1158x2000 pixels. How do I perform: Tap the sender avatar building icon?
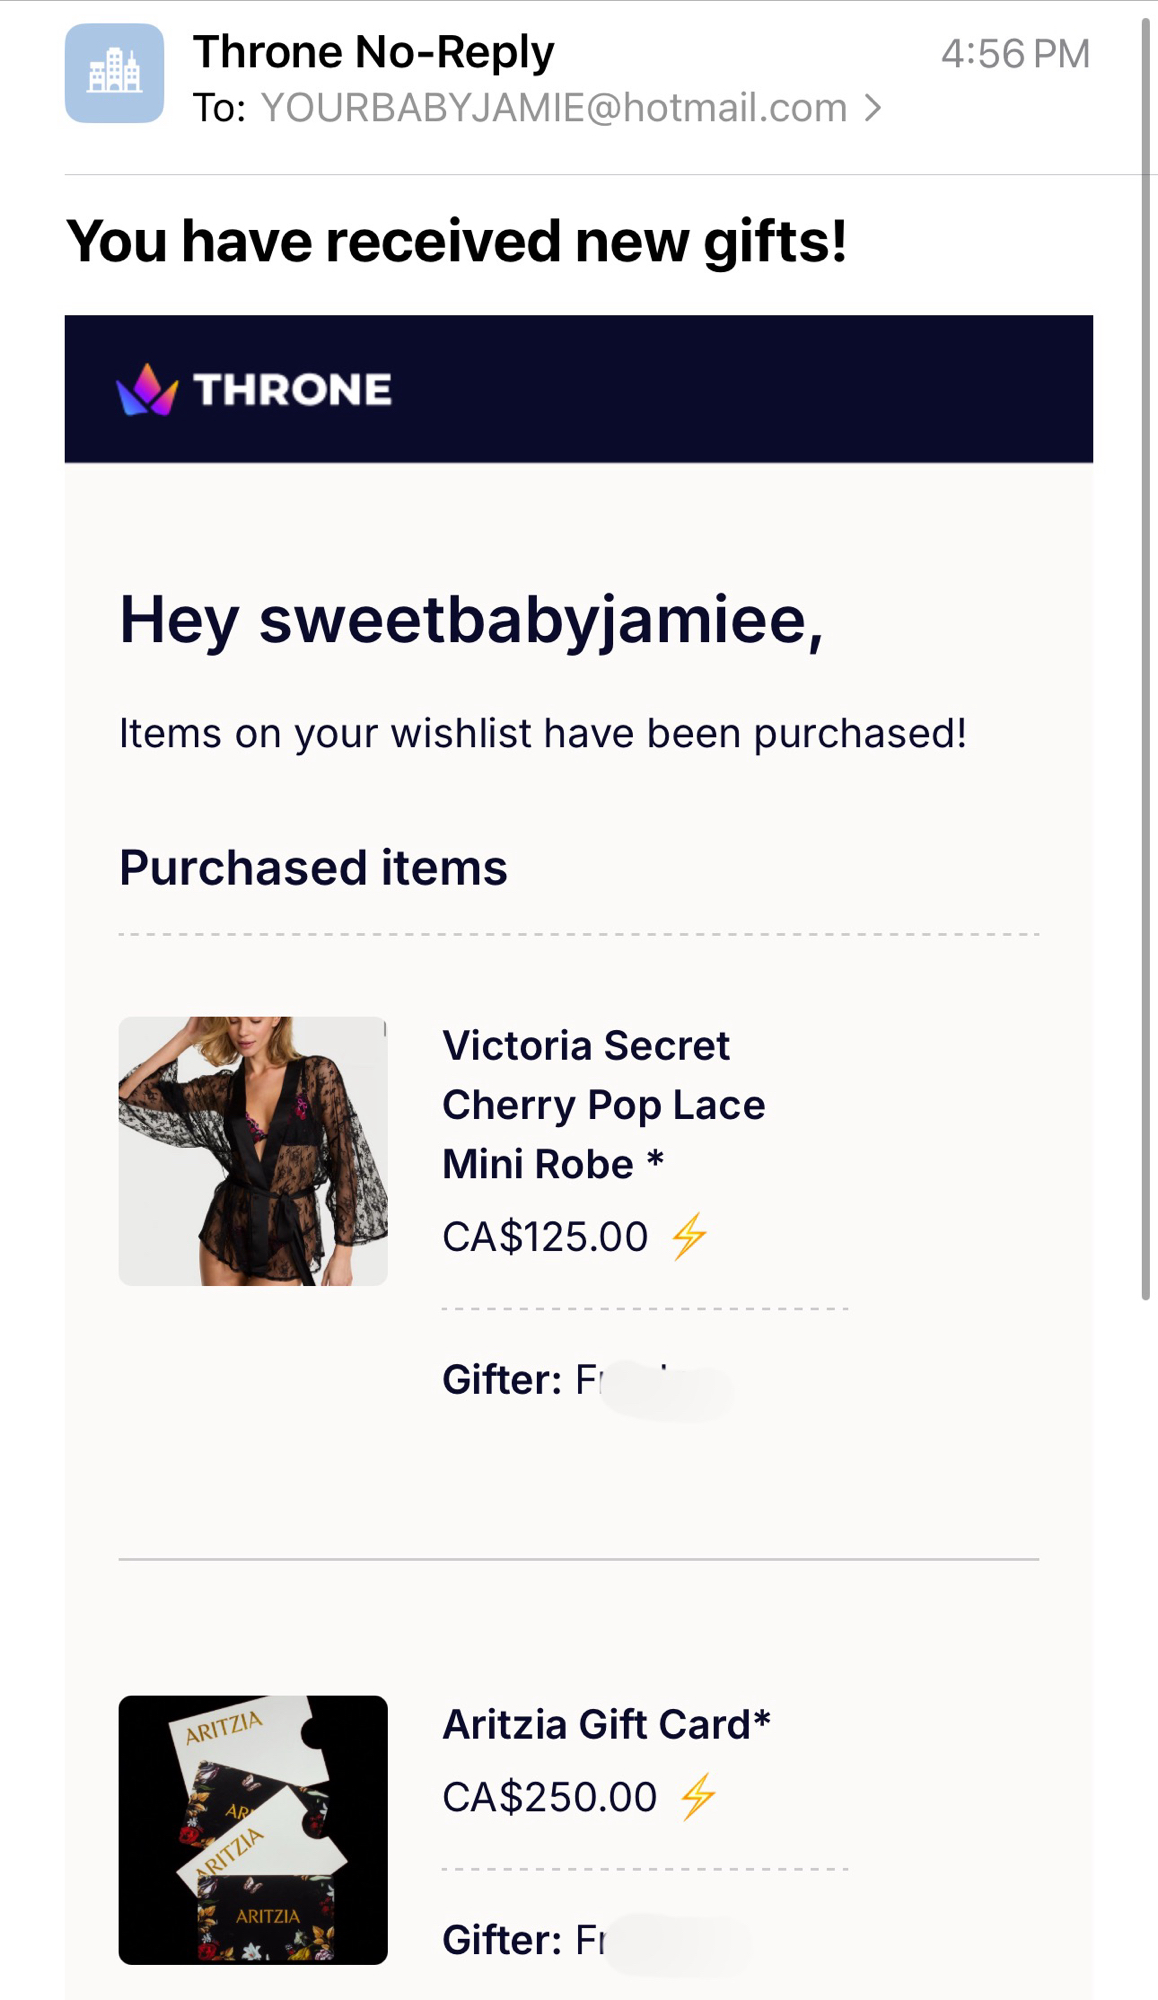(114, 73)
